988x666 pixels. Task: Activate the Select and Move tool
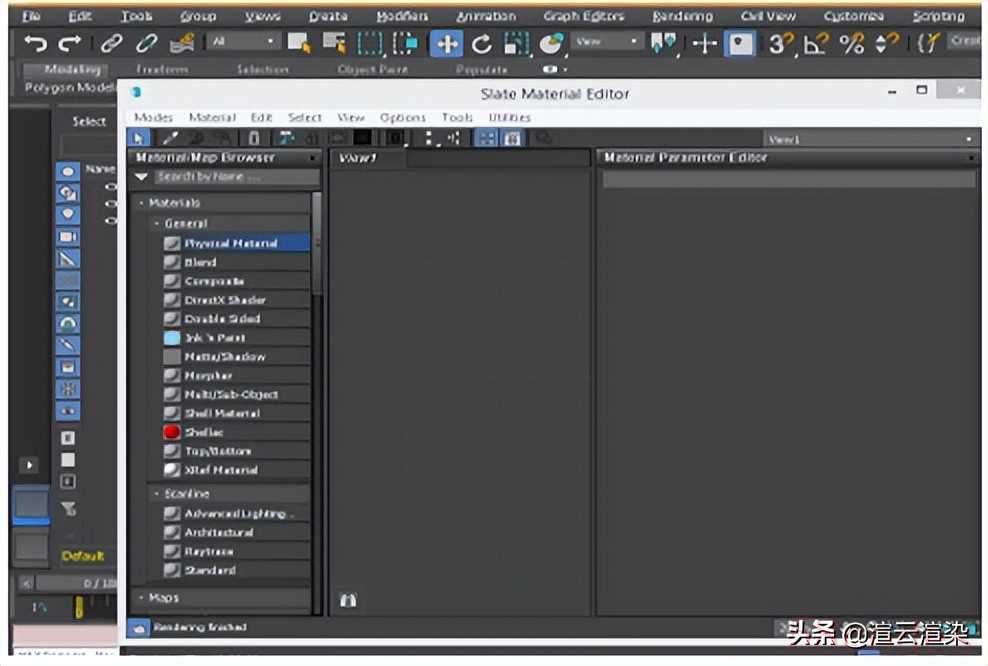446,44
